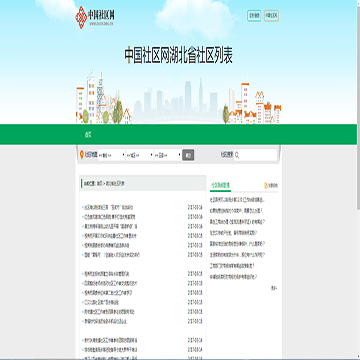The width and height of the screenshot is (360, 360).
Task: Click the small 'more' link below the right panel list
Action: pyautogui.click(x=274, y=287)
